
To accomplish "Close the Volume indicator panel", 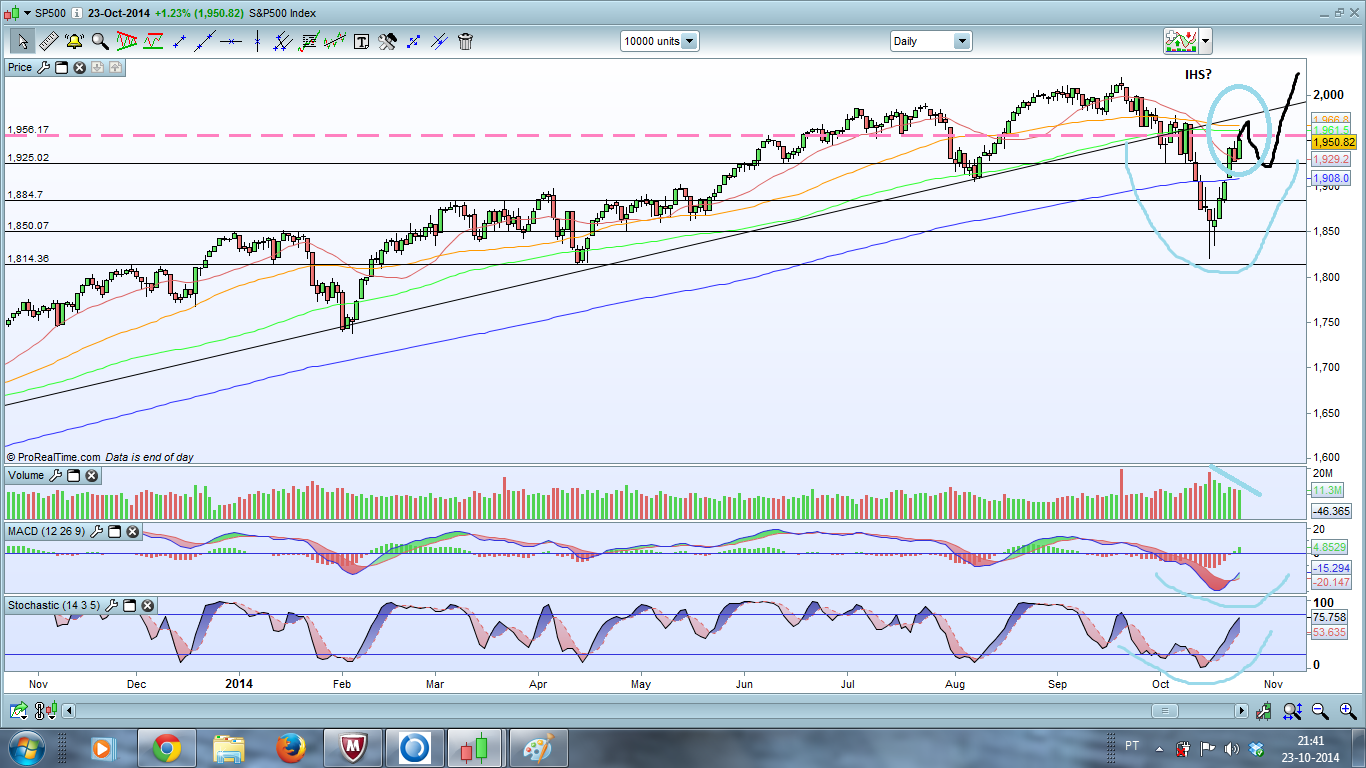I will pyautogui.click(x=91, y=475).
